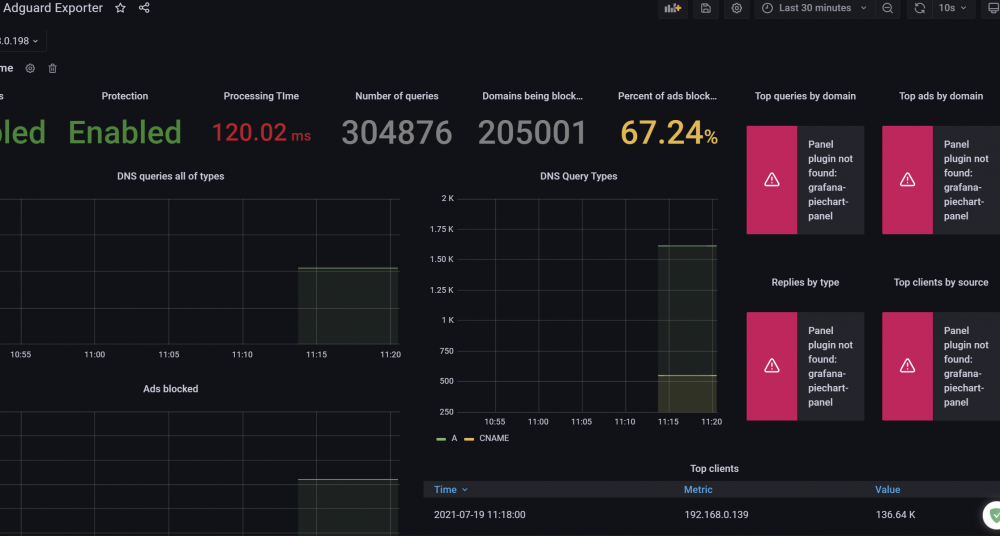Click DNS Query Types panel title

coord(578,176)
